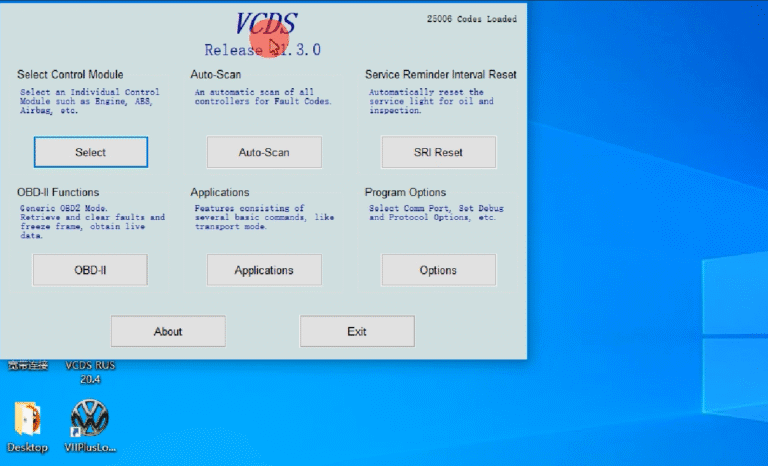Click the 宽带连接 desktop shortcut label
768x466 pixels.
coord(27,366)
